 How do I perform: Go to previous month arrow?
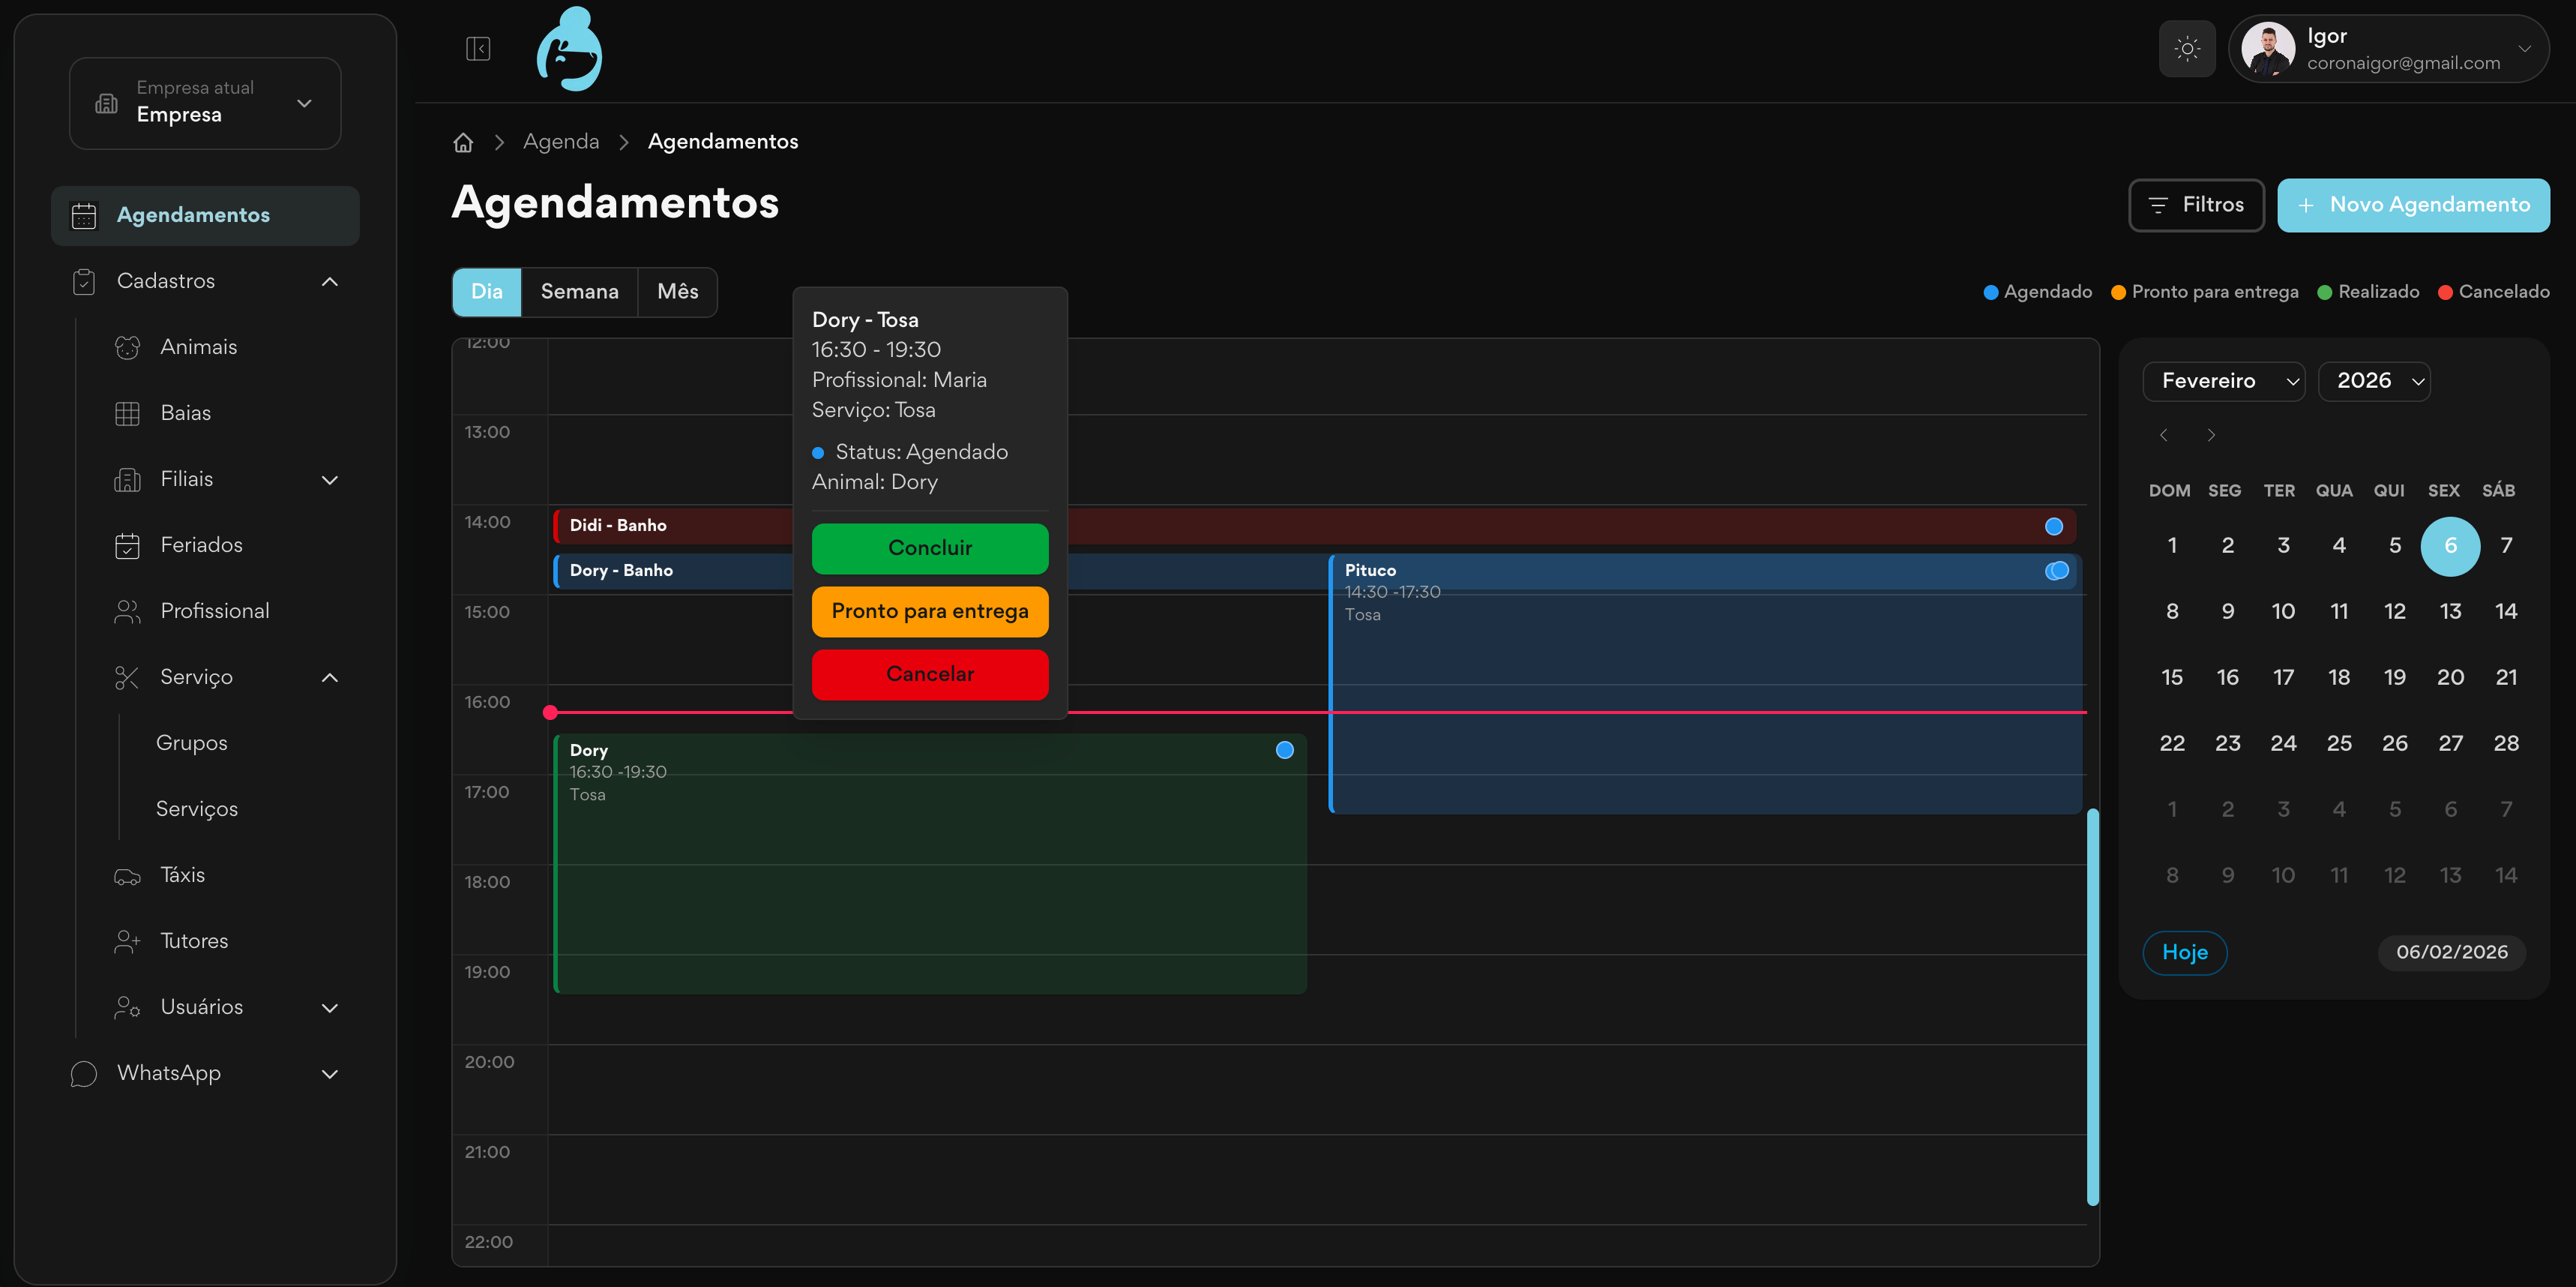click(2164, 435)
